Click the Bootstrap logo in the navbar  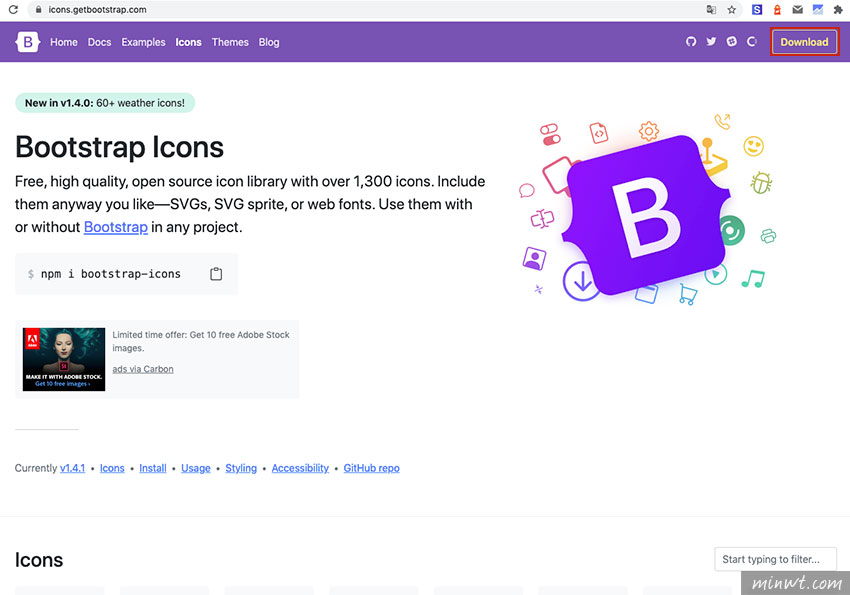coord(28,42)
